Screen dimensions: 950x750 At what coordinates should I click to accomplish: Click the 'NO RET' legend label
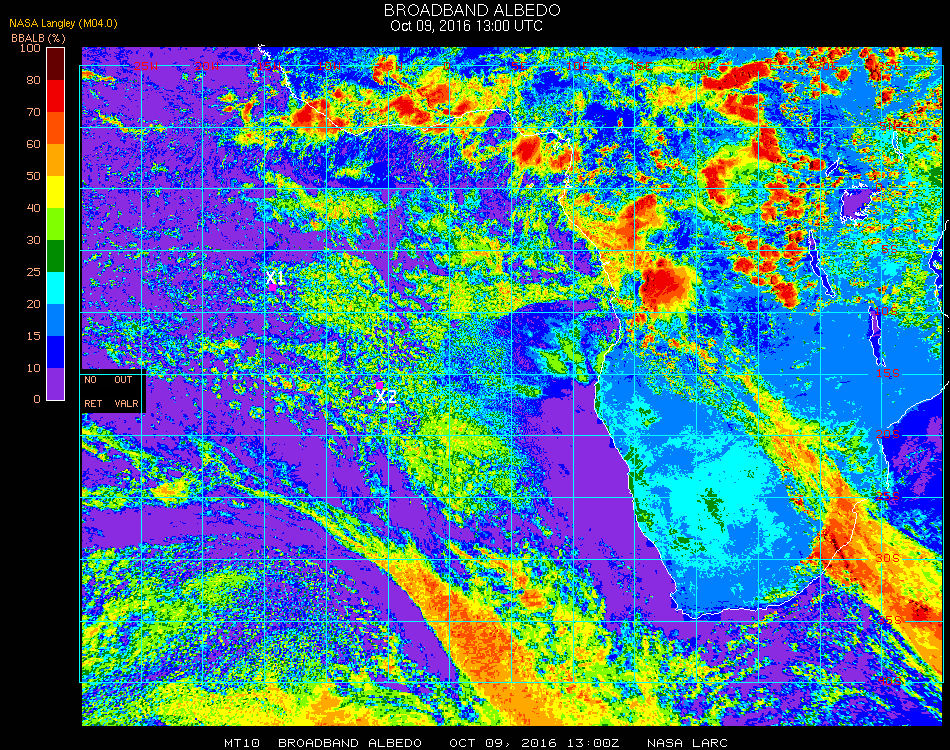[x=93, y=391]
